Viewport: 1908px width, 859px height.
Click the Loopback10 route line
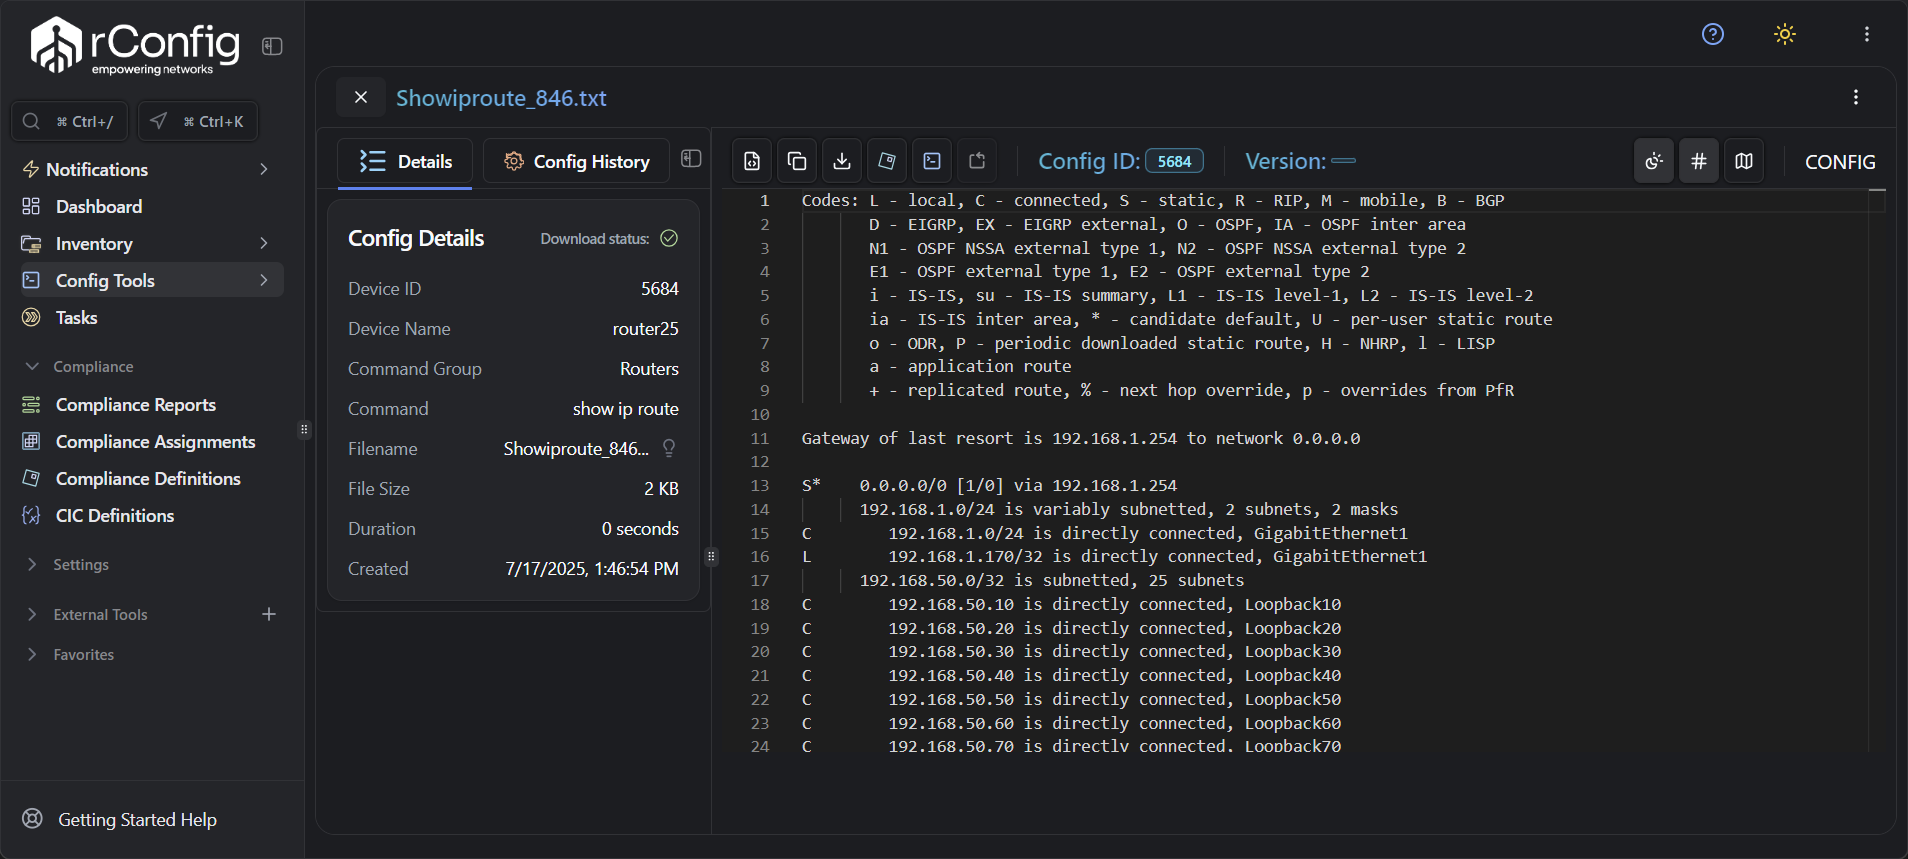[x=1114, y=604]
